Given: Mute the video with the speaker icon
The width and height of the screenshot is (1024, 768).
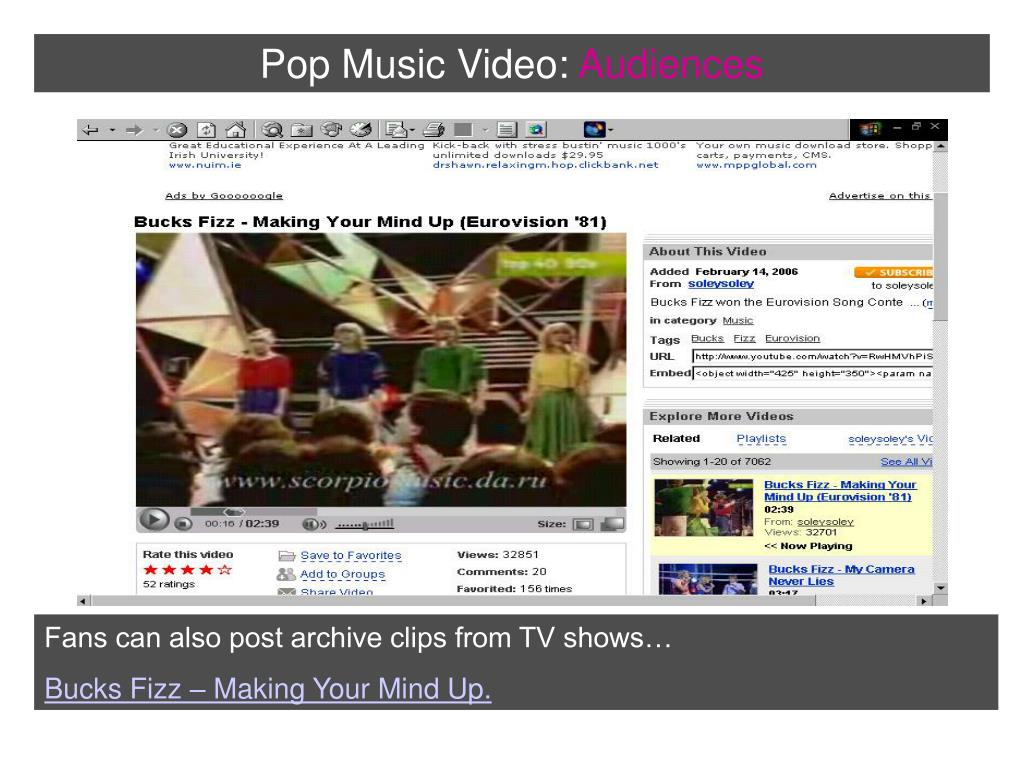Looking at the screenshot, I should point(313,524).
